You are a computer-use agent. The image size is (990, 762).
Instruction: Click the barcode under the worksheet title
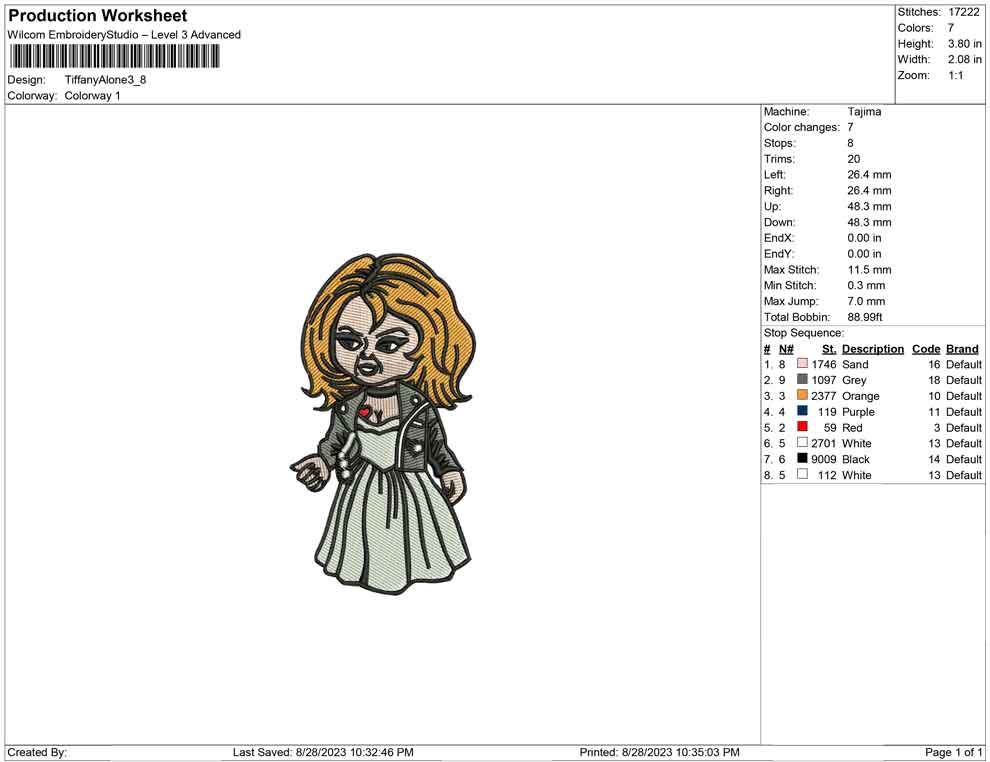[115, 55]
